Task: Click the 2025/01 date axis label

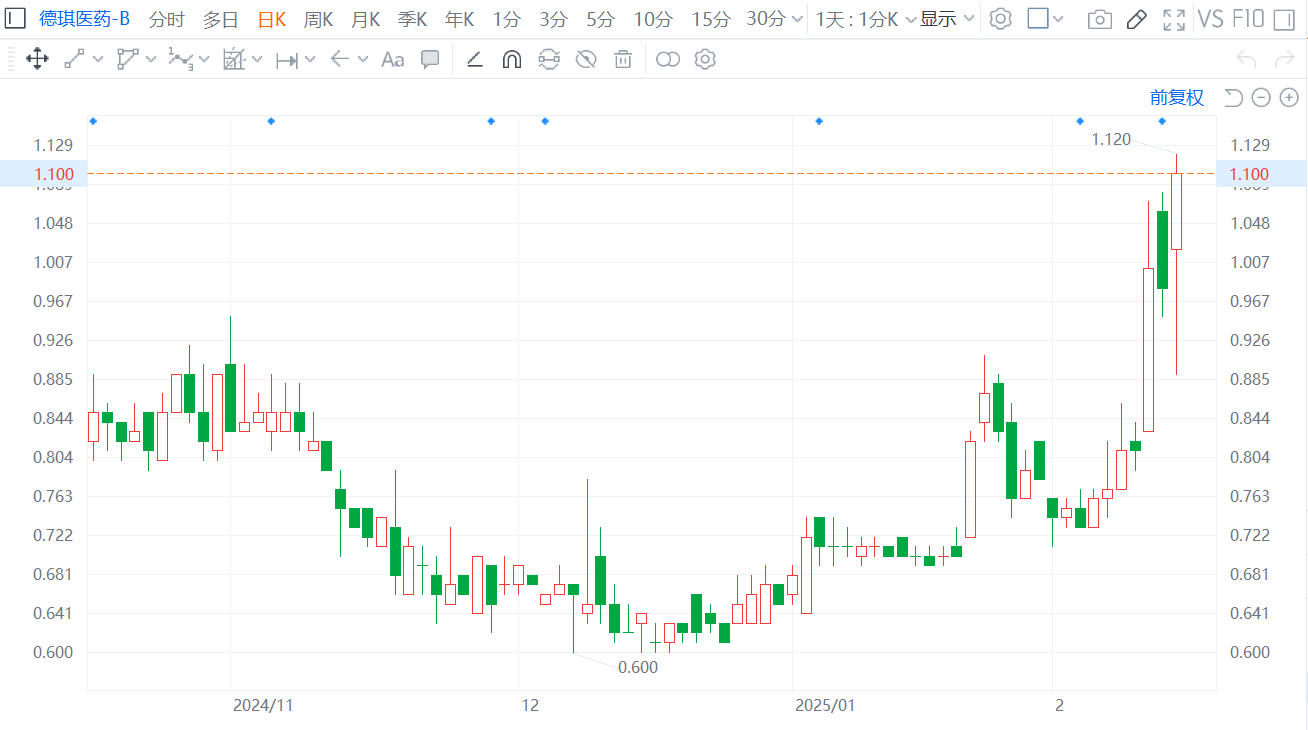Action: click(825, 705)
